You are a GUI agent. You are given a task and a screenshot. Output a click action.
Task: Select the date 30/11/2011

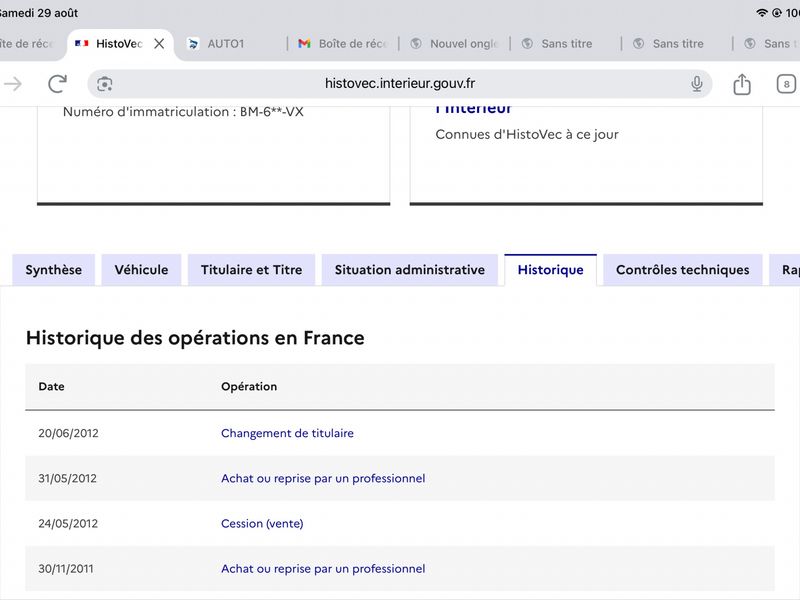point(66,569)
